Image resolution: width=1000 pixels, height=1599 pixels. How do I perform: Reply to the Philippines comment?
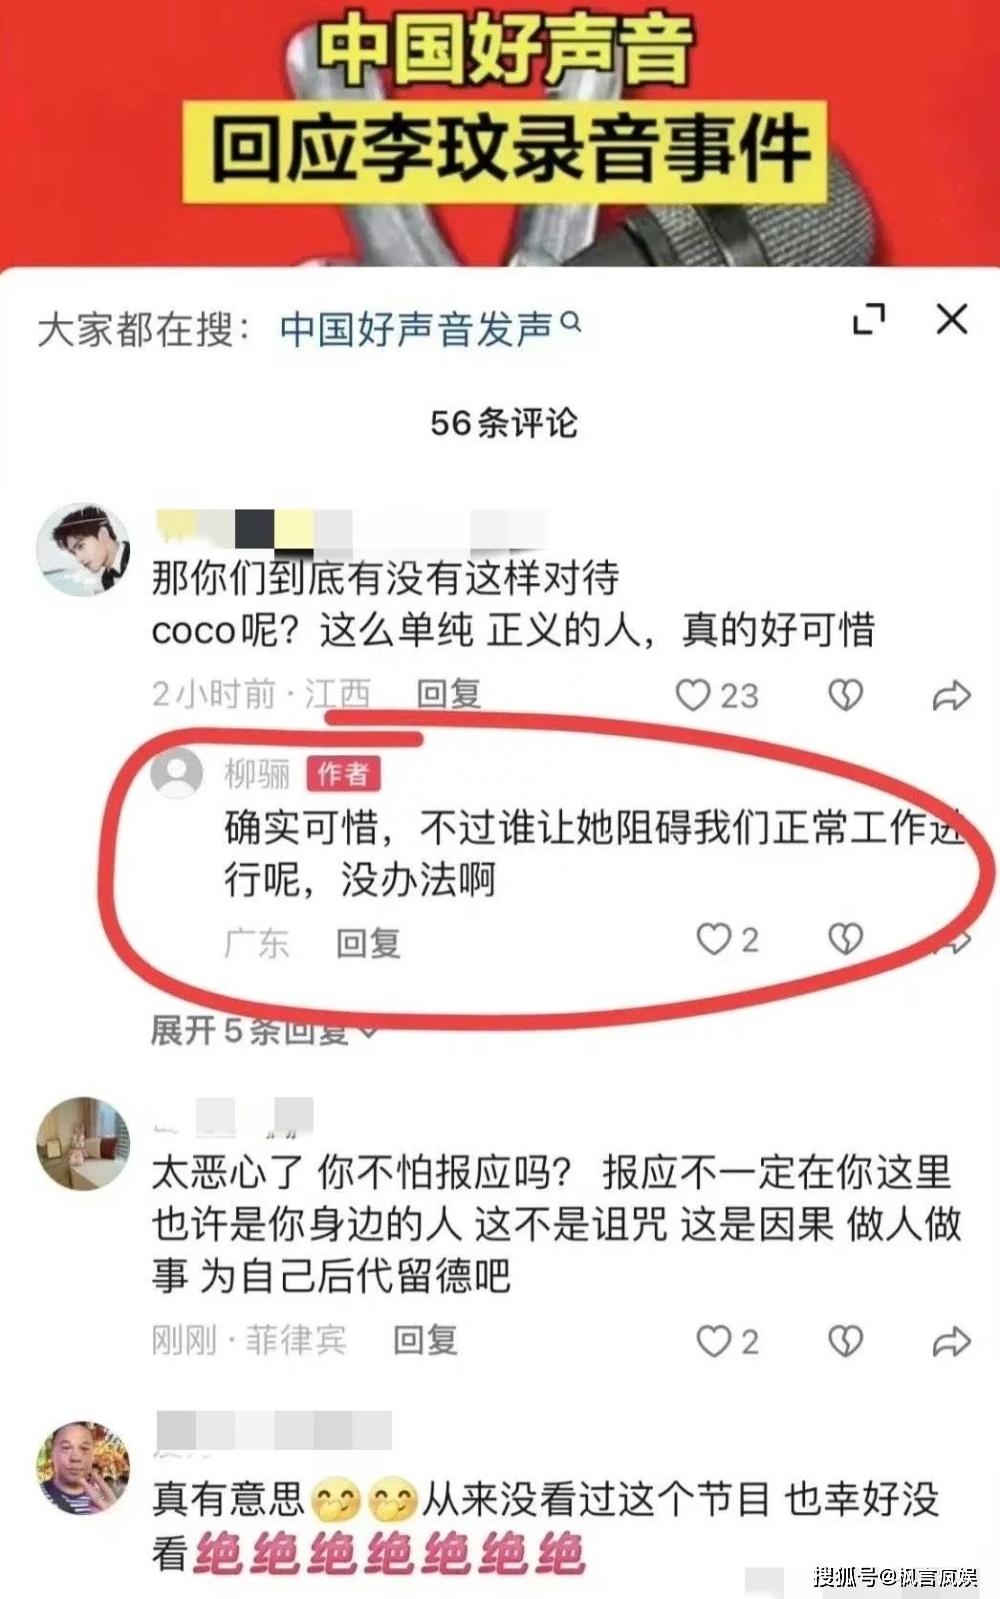tap(425, 1339)
